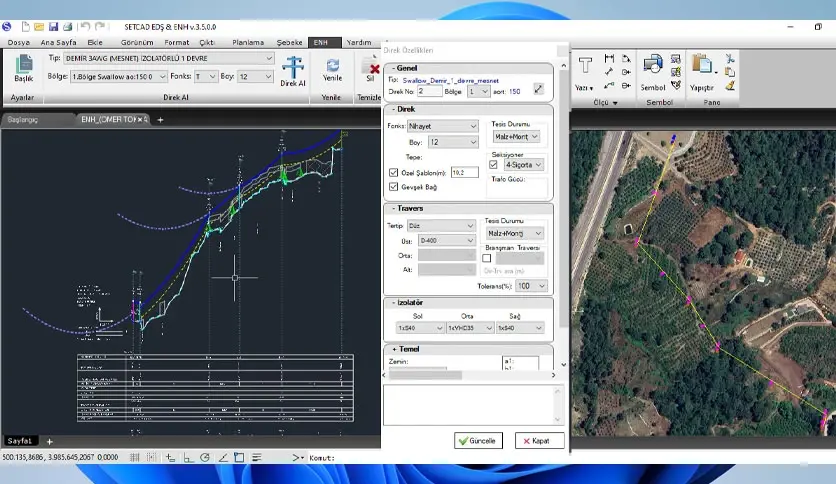This screenshot has width=836, height=484.
Task: Open the Başlık settings icon
Action: click(23, 64)
